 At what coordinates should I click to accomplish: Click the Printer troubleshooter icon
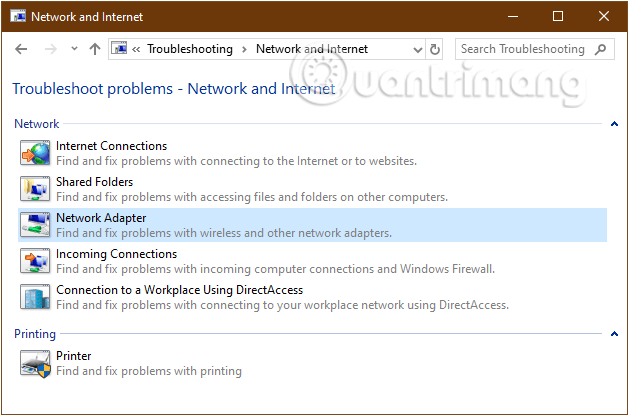[35, 363]
